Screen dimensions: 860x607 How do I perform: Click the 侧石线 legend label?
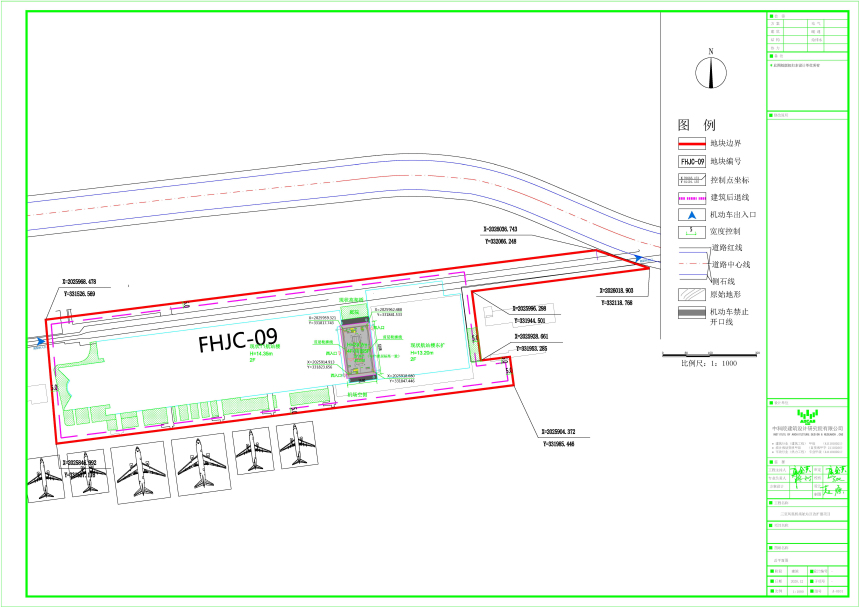[x=723, y=281]
